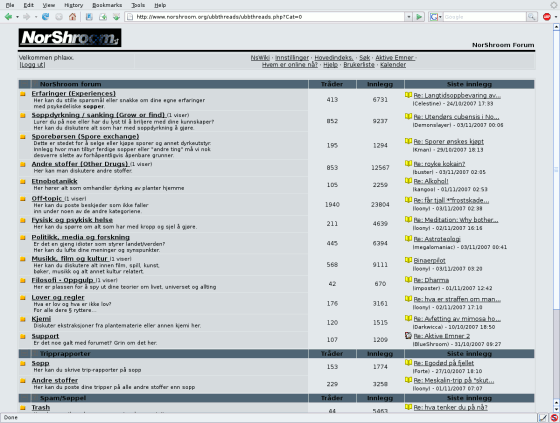Click the vertical scrollbar down arrow
Screen dimensions: 560x423
(556, 409)
